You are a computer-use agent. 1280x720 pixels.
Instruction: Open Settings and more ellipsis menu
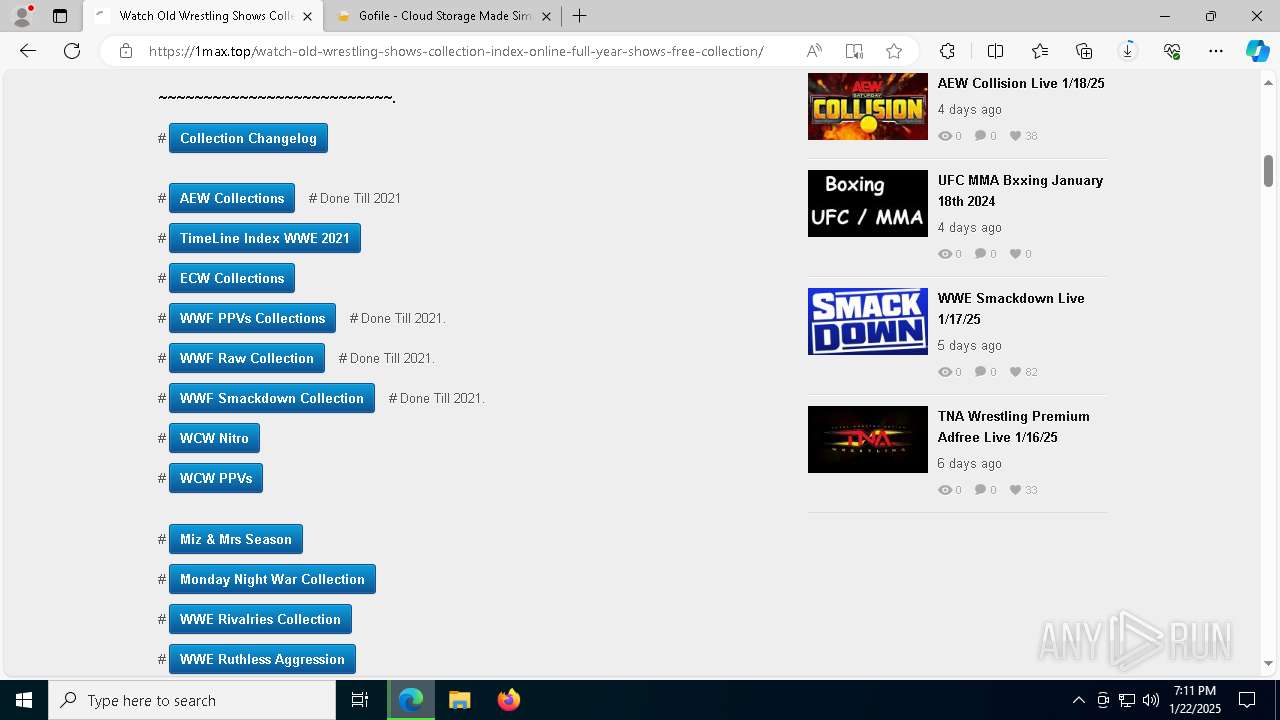pos(1216,51)
